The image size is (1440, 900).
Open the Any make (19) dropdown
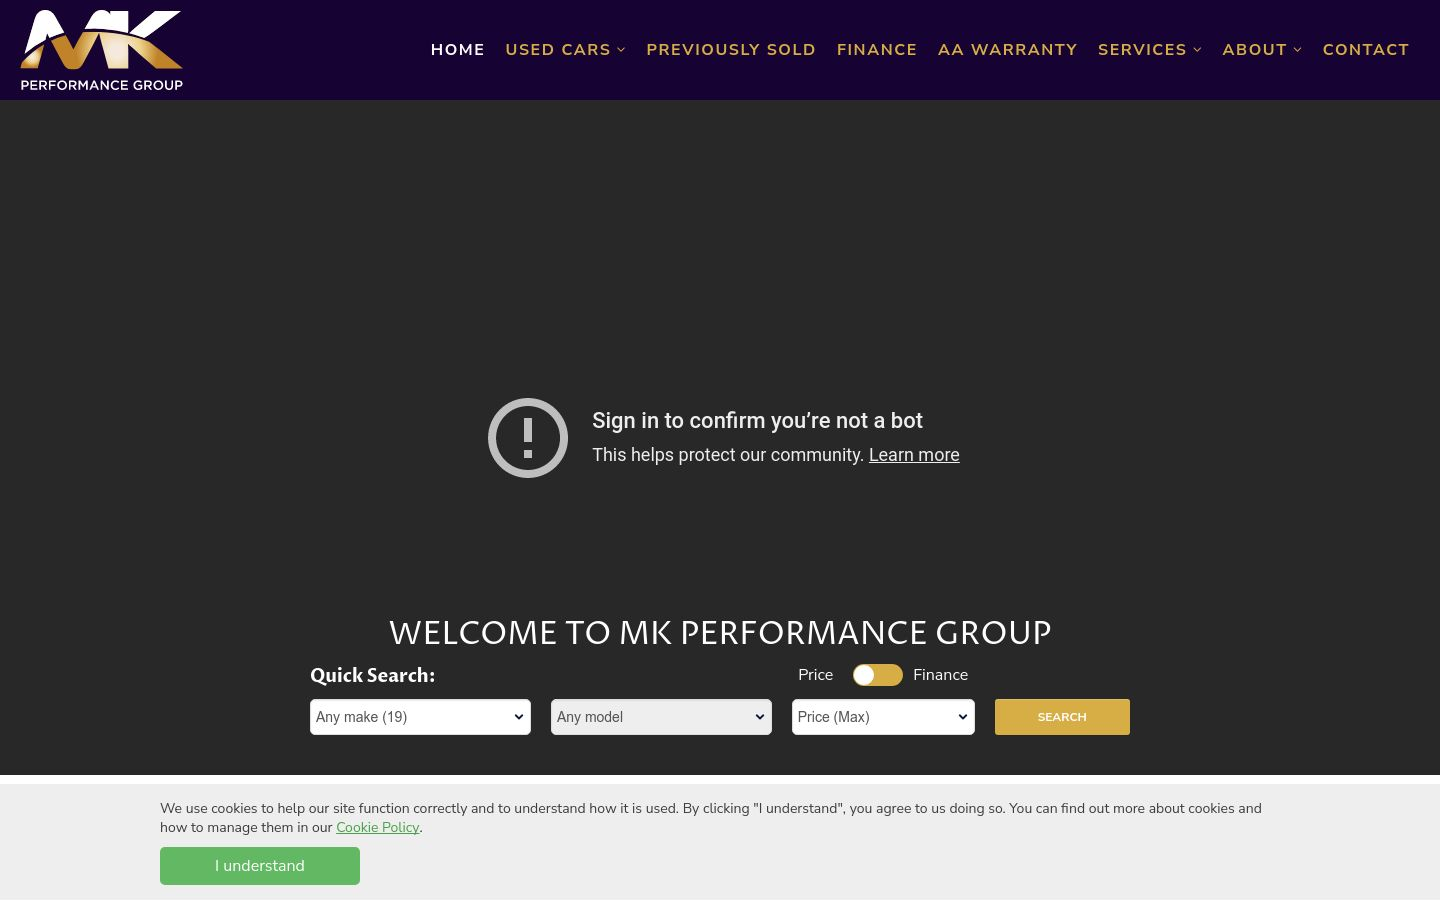tap(420, 717)
